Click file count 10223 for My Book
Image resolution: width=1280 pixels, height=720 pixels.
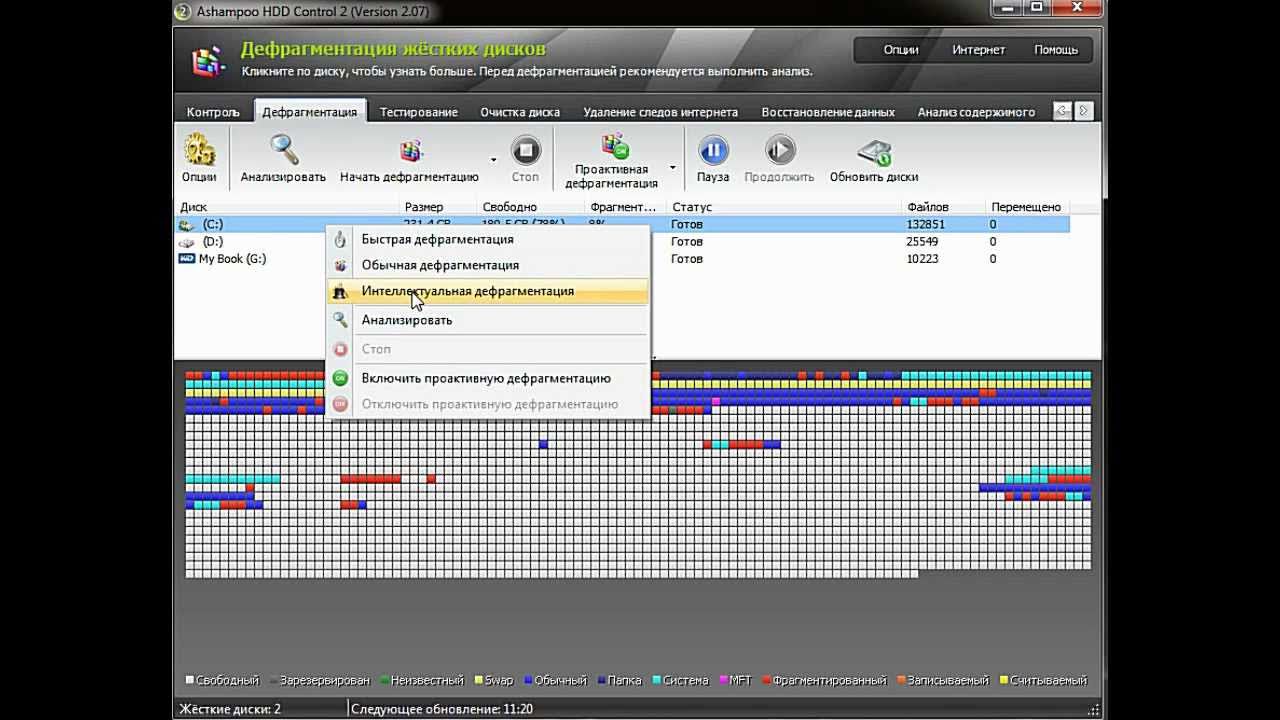(x=921, y=259)
